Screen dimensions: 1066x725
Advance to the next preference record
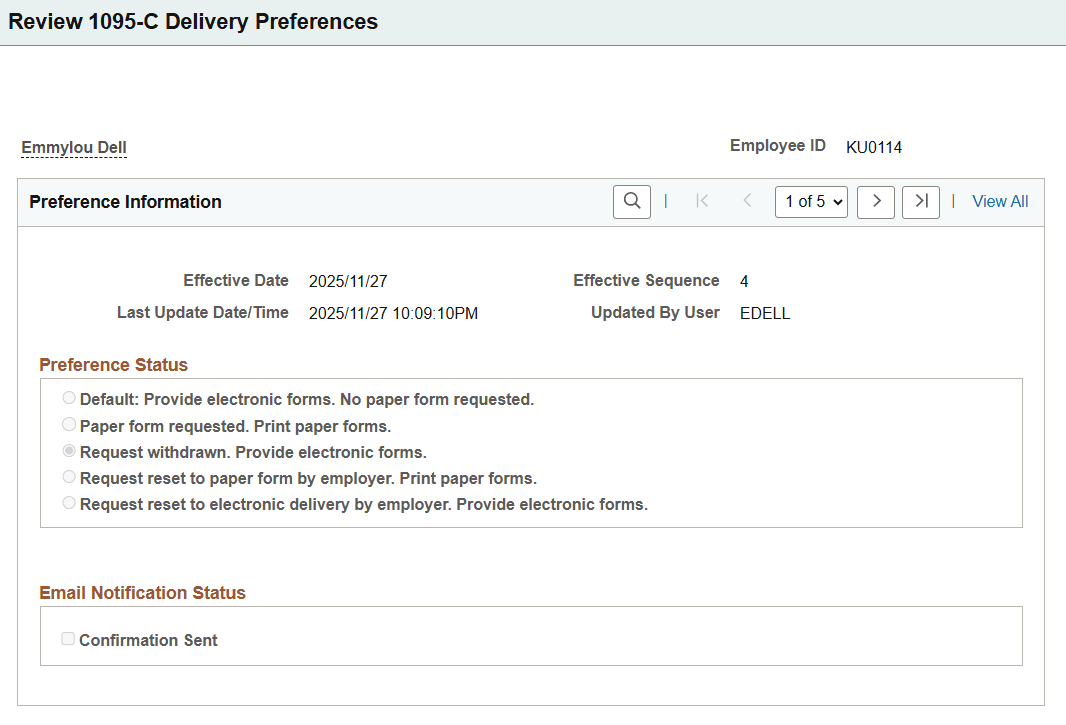(x=875, y=201)
